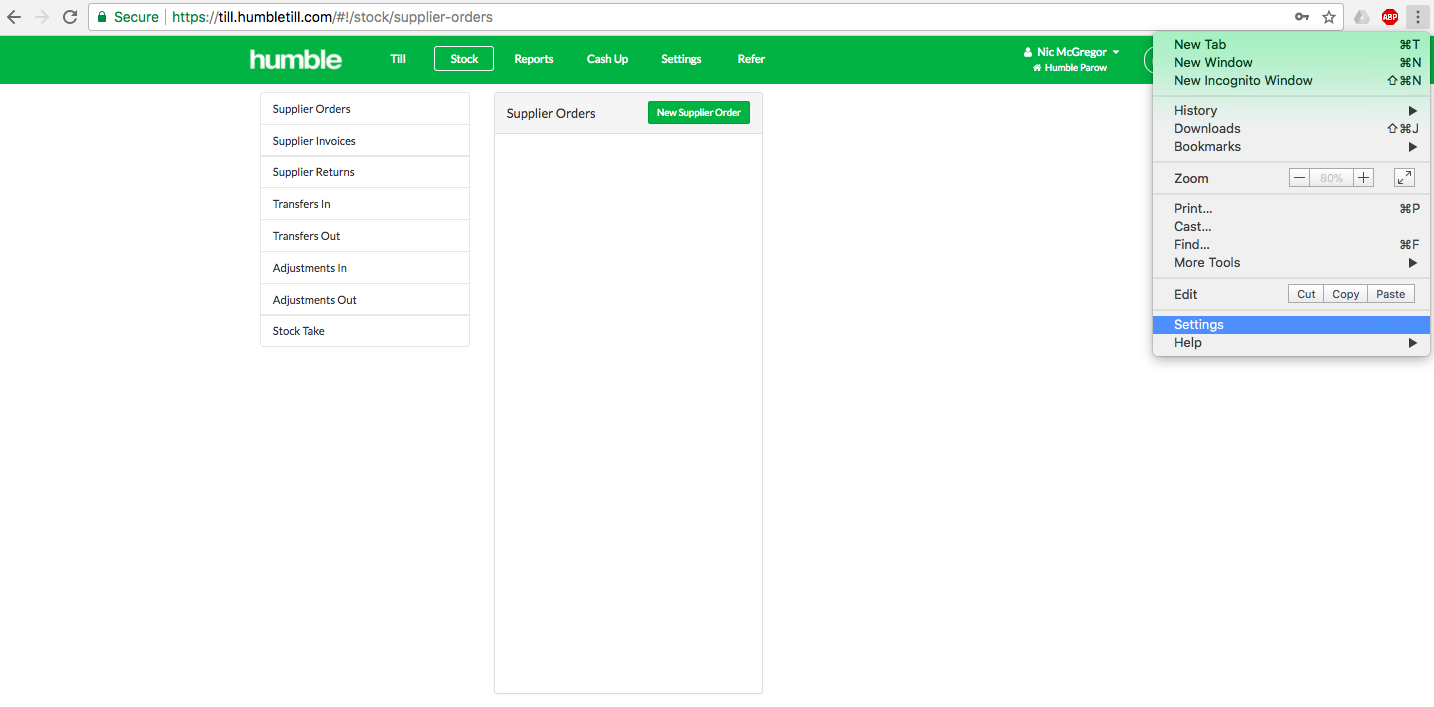Expand the More Tools submenu

click(1291, 262)
